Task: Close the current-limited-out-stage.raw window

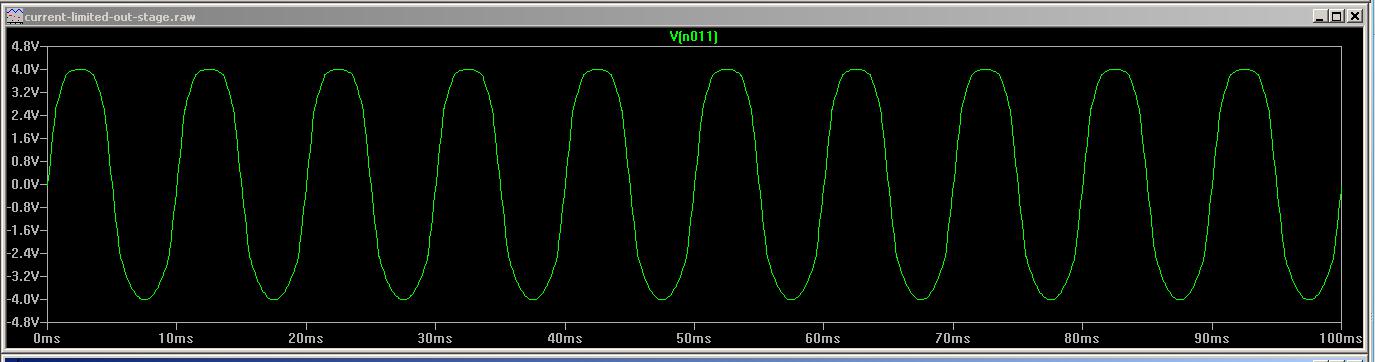Action: tap(1355, 17)
